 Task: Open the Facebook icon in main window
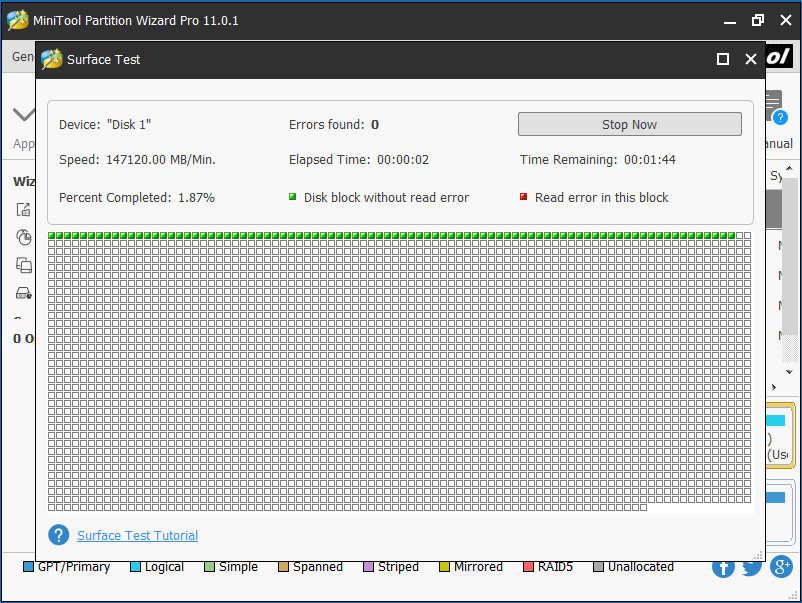(723, 567)
